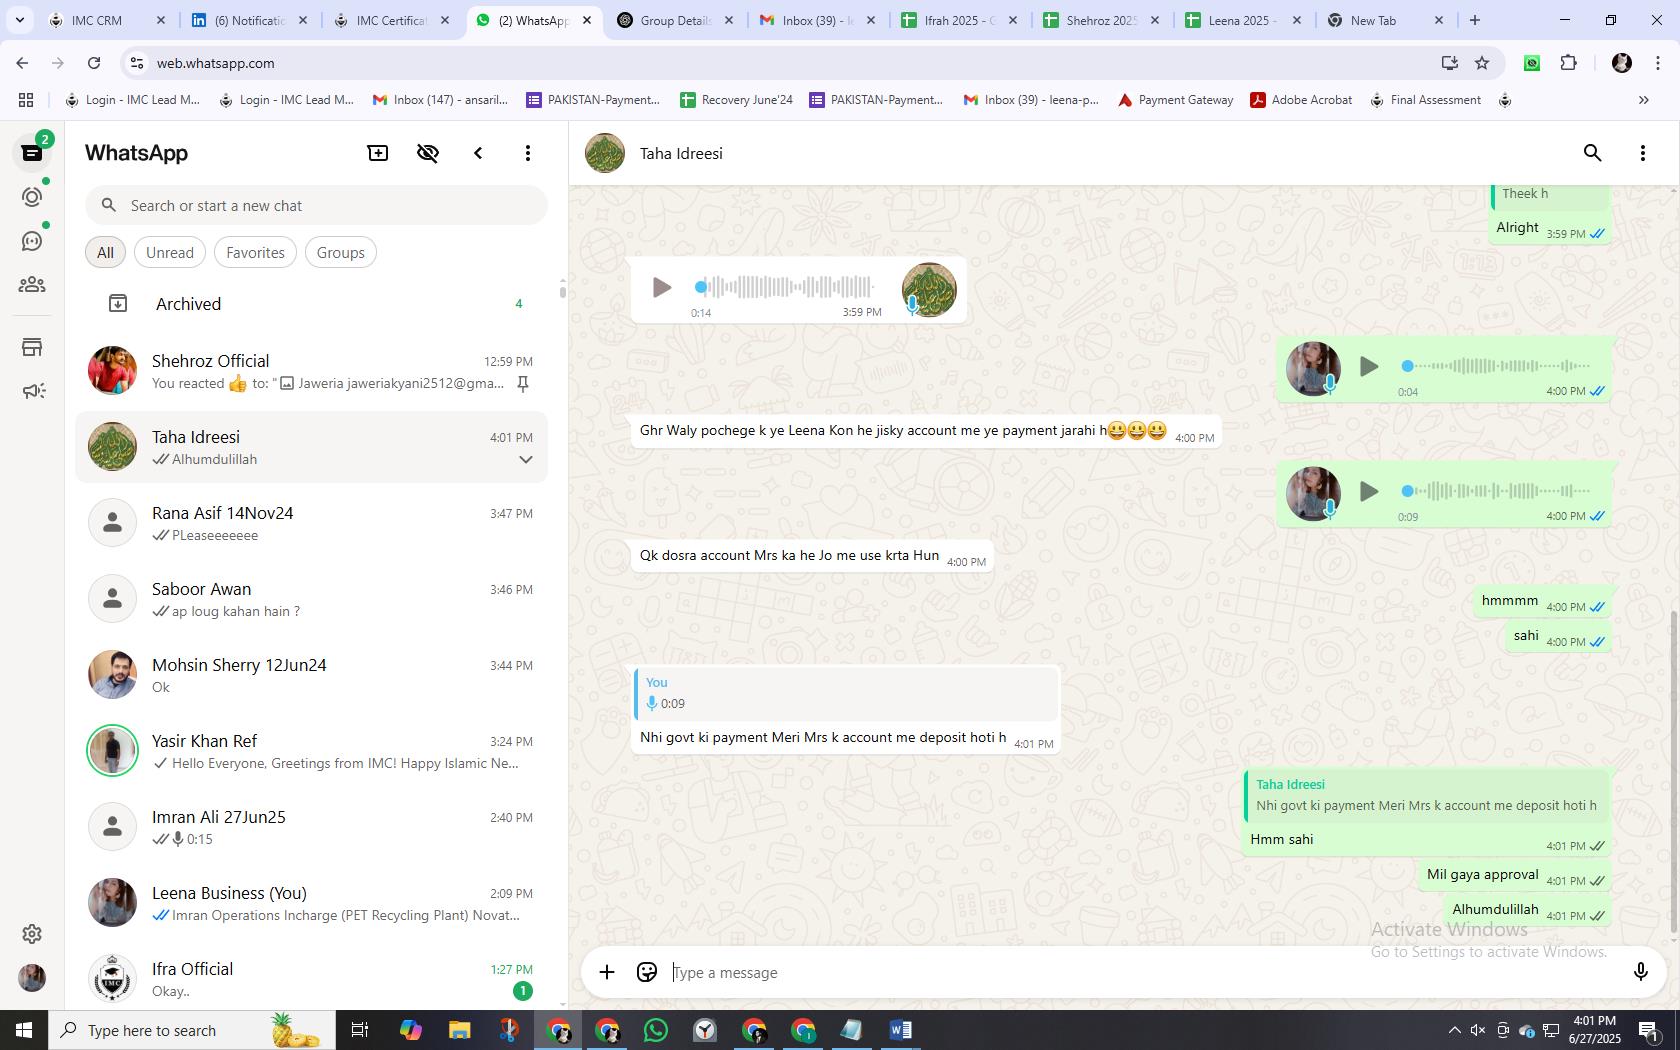1680x1050 pixels.
Task: Show hidden system tray icons chevron
Action: [1454, 1030]
